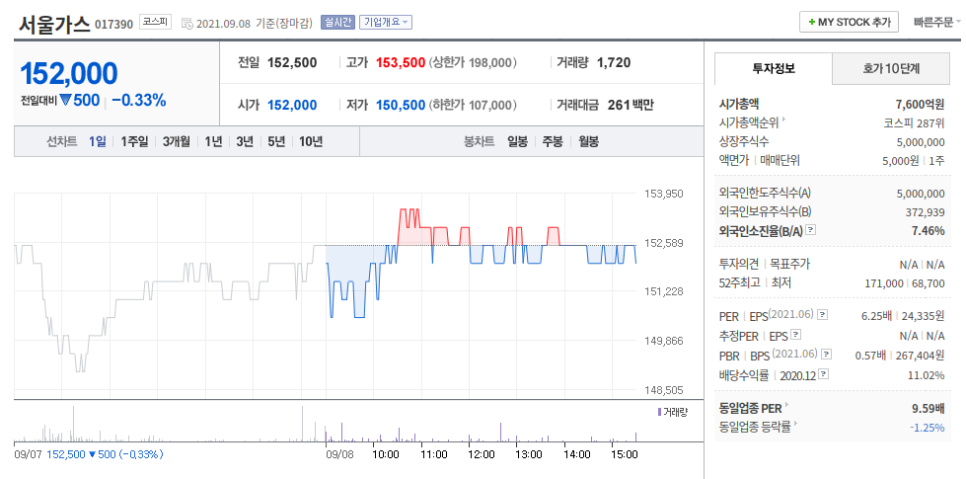Toggle the 실시간 real-time badge

click(x=338, y=22)
